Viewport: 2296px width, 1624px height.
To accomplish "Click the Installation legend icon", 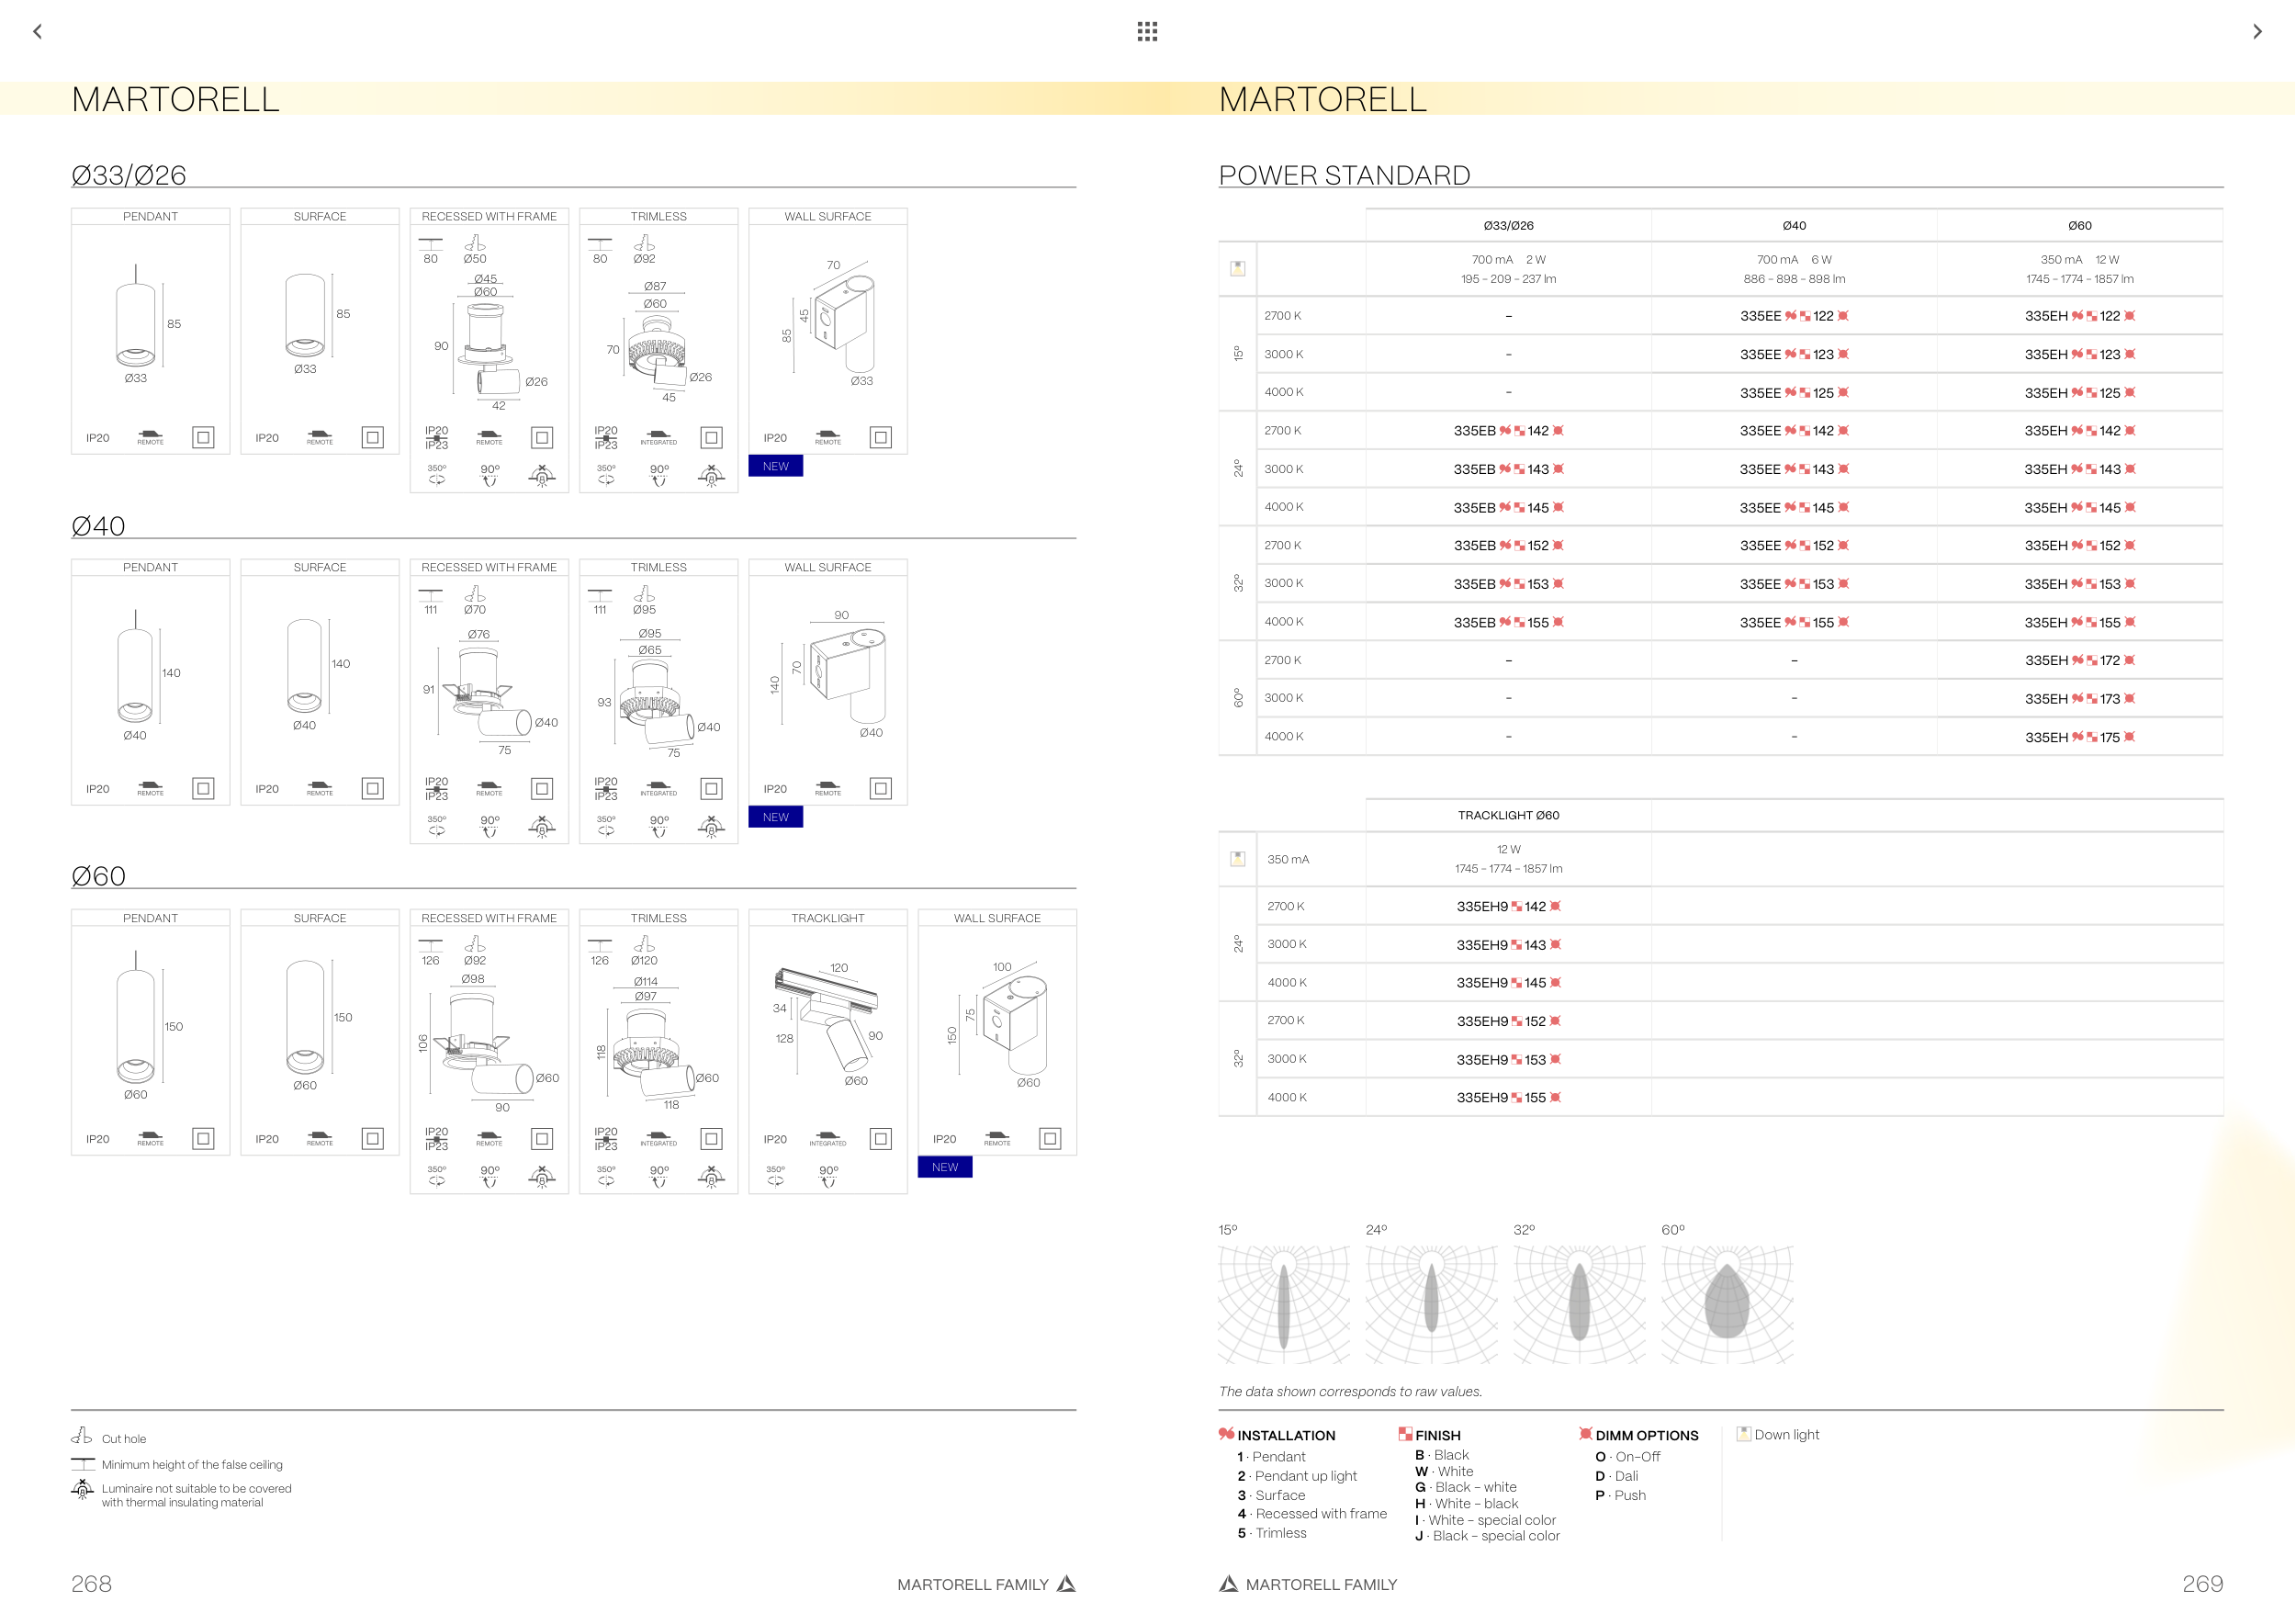I will (1226, 1434).
